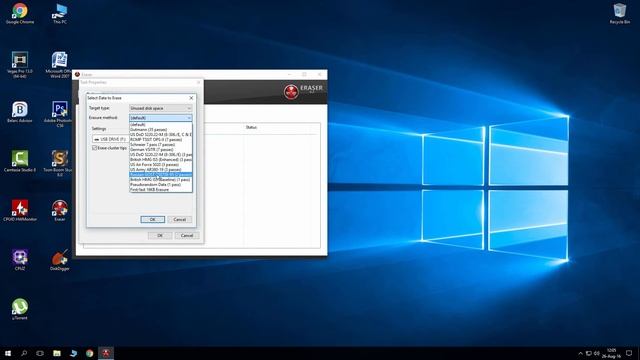
Task: Select Gutmann (35 passes) method
Action: point(160,129)
